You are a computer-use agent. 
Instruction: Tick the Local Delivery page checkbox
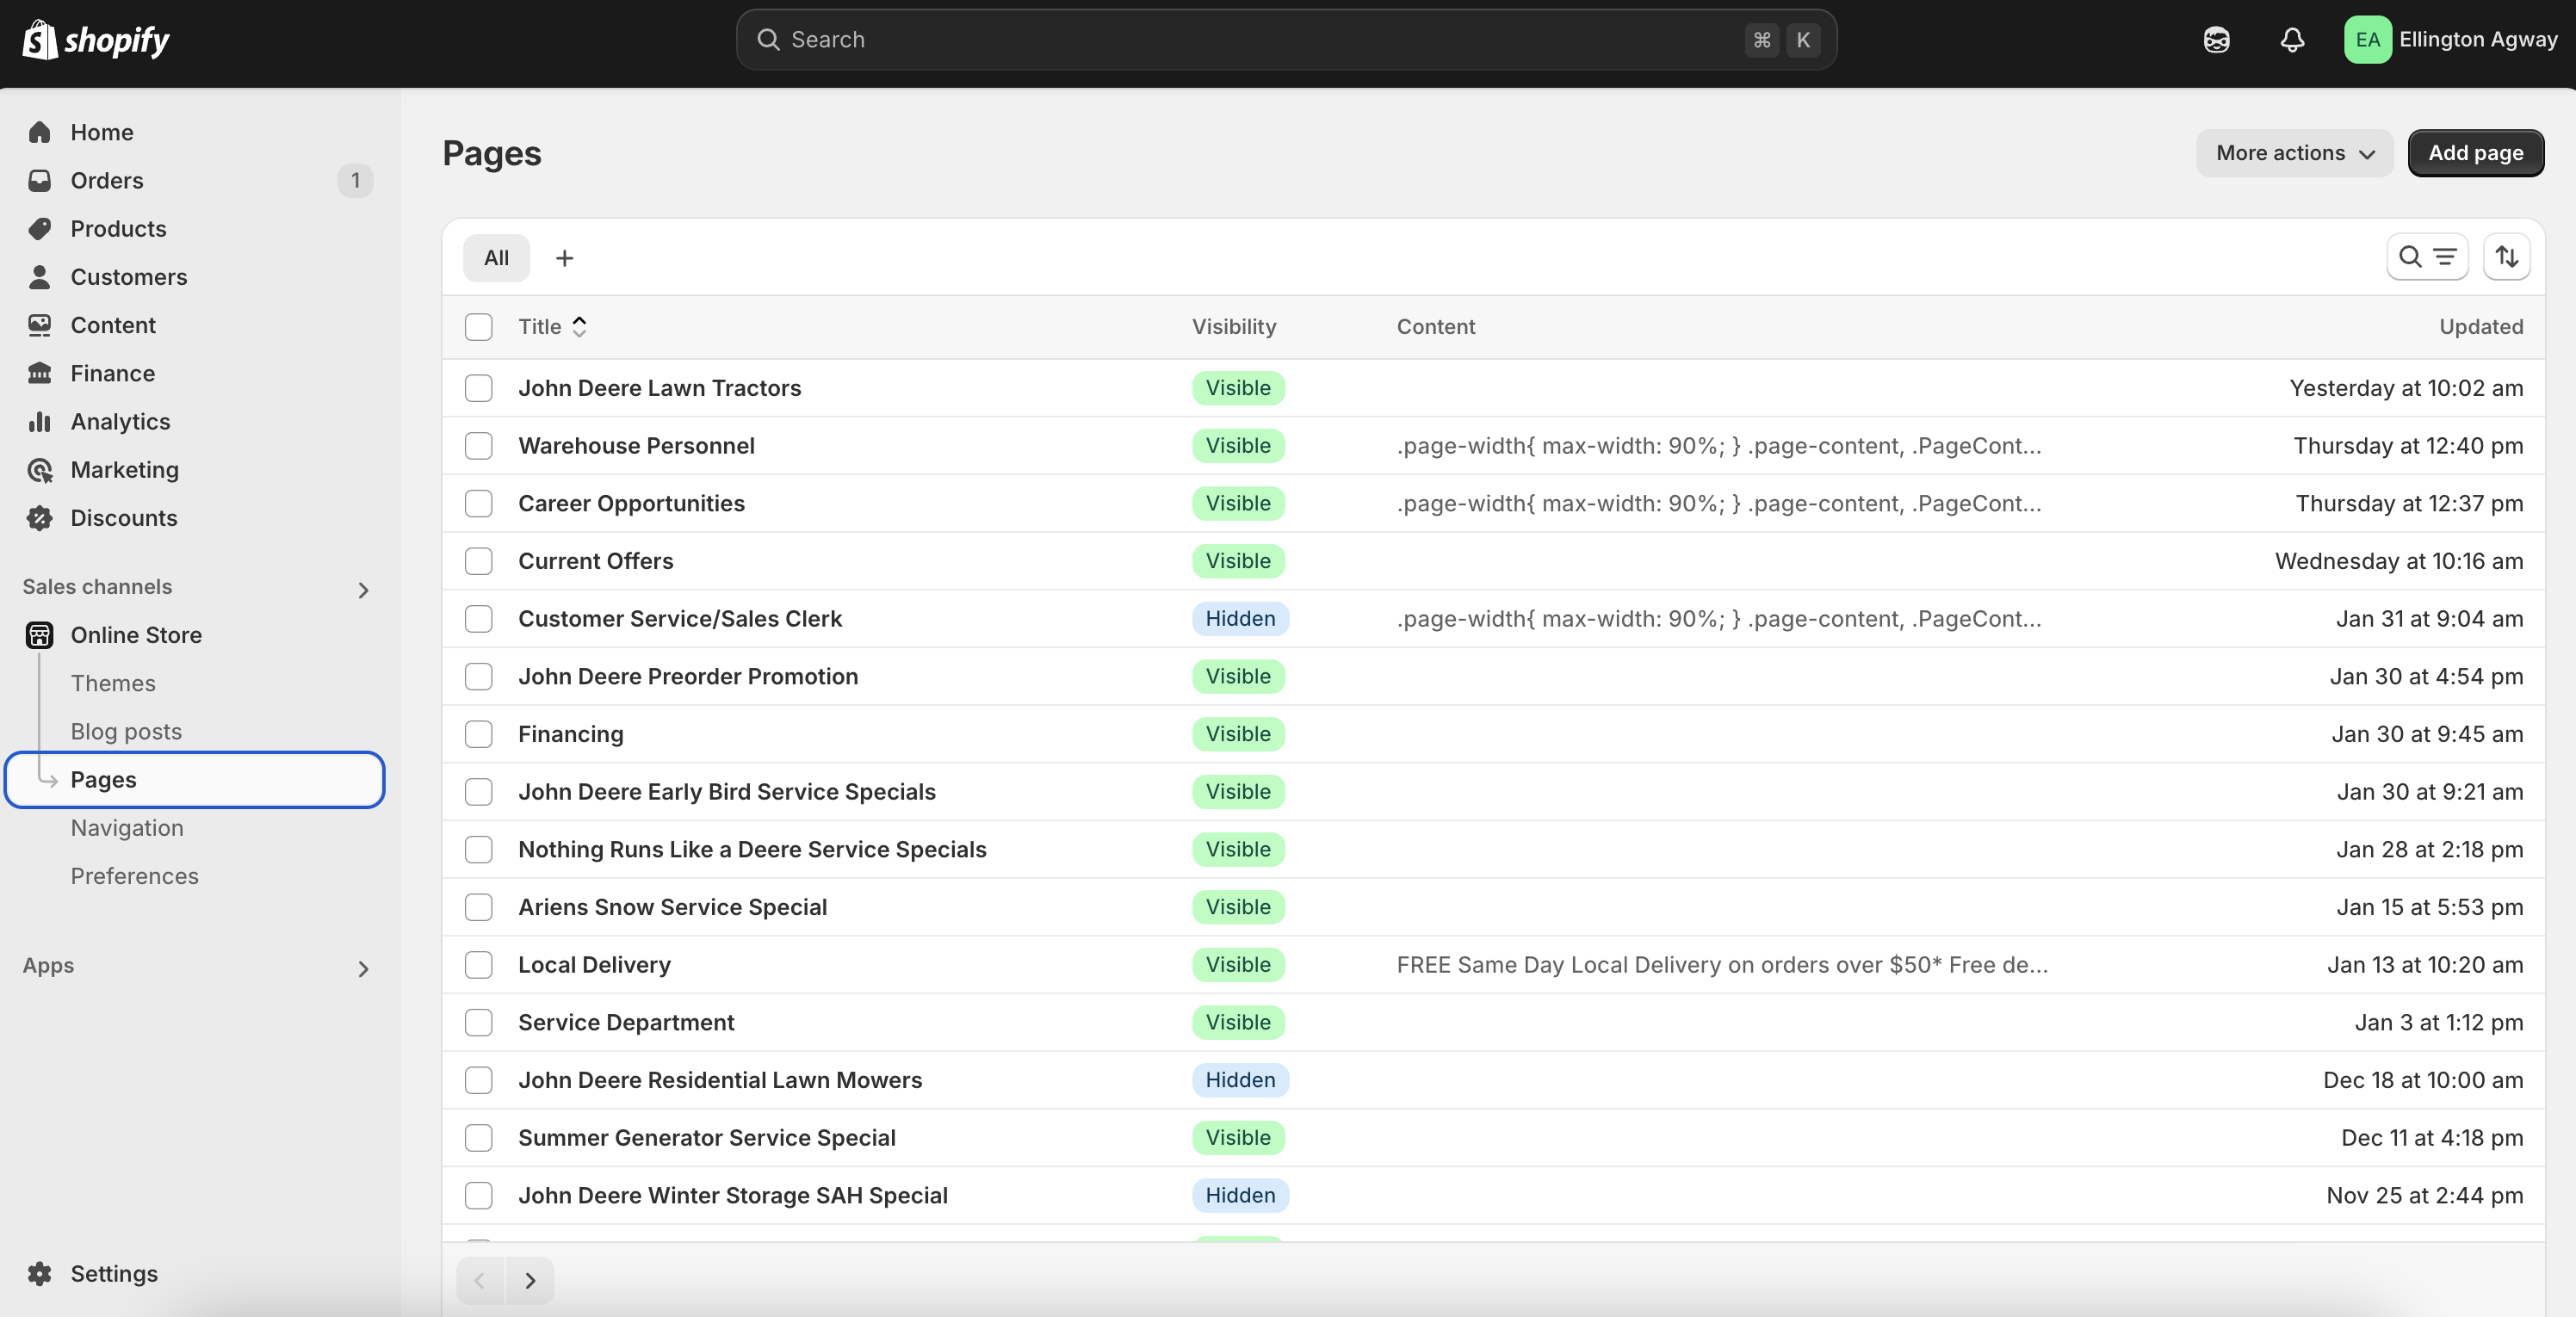(478, 965)
